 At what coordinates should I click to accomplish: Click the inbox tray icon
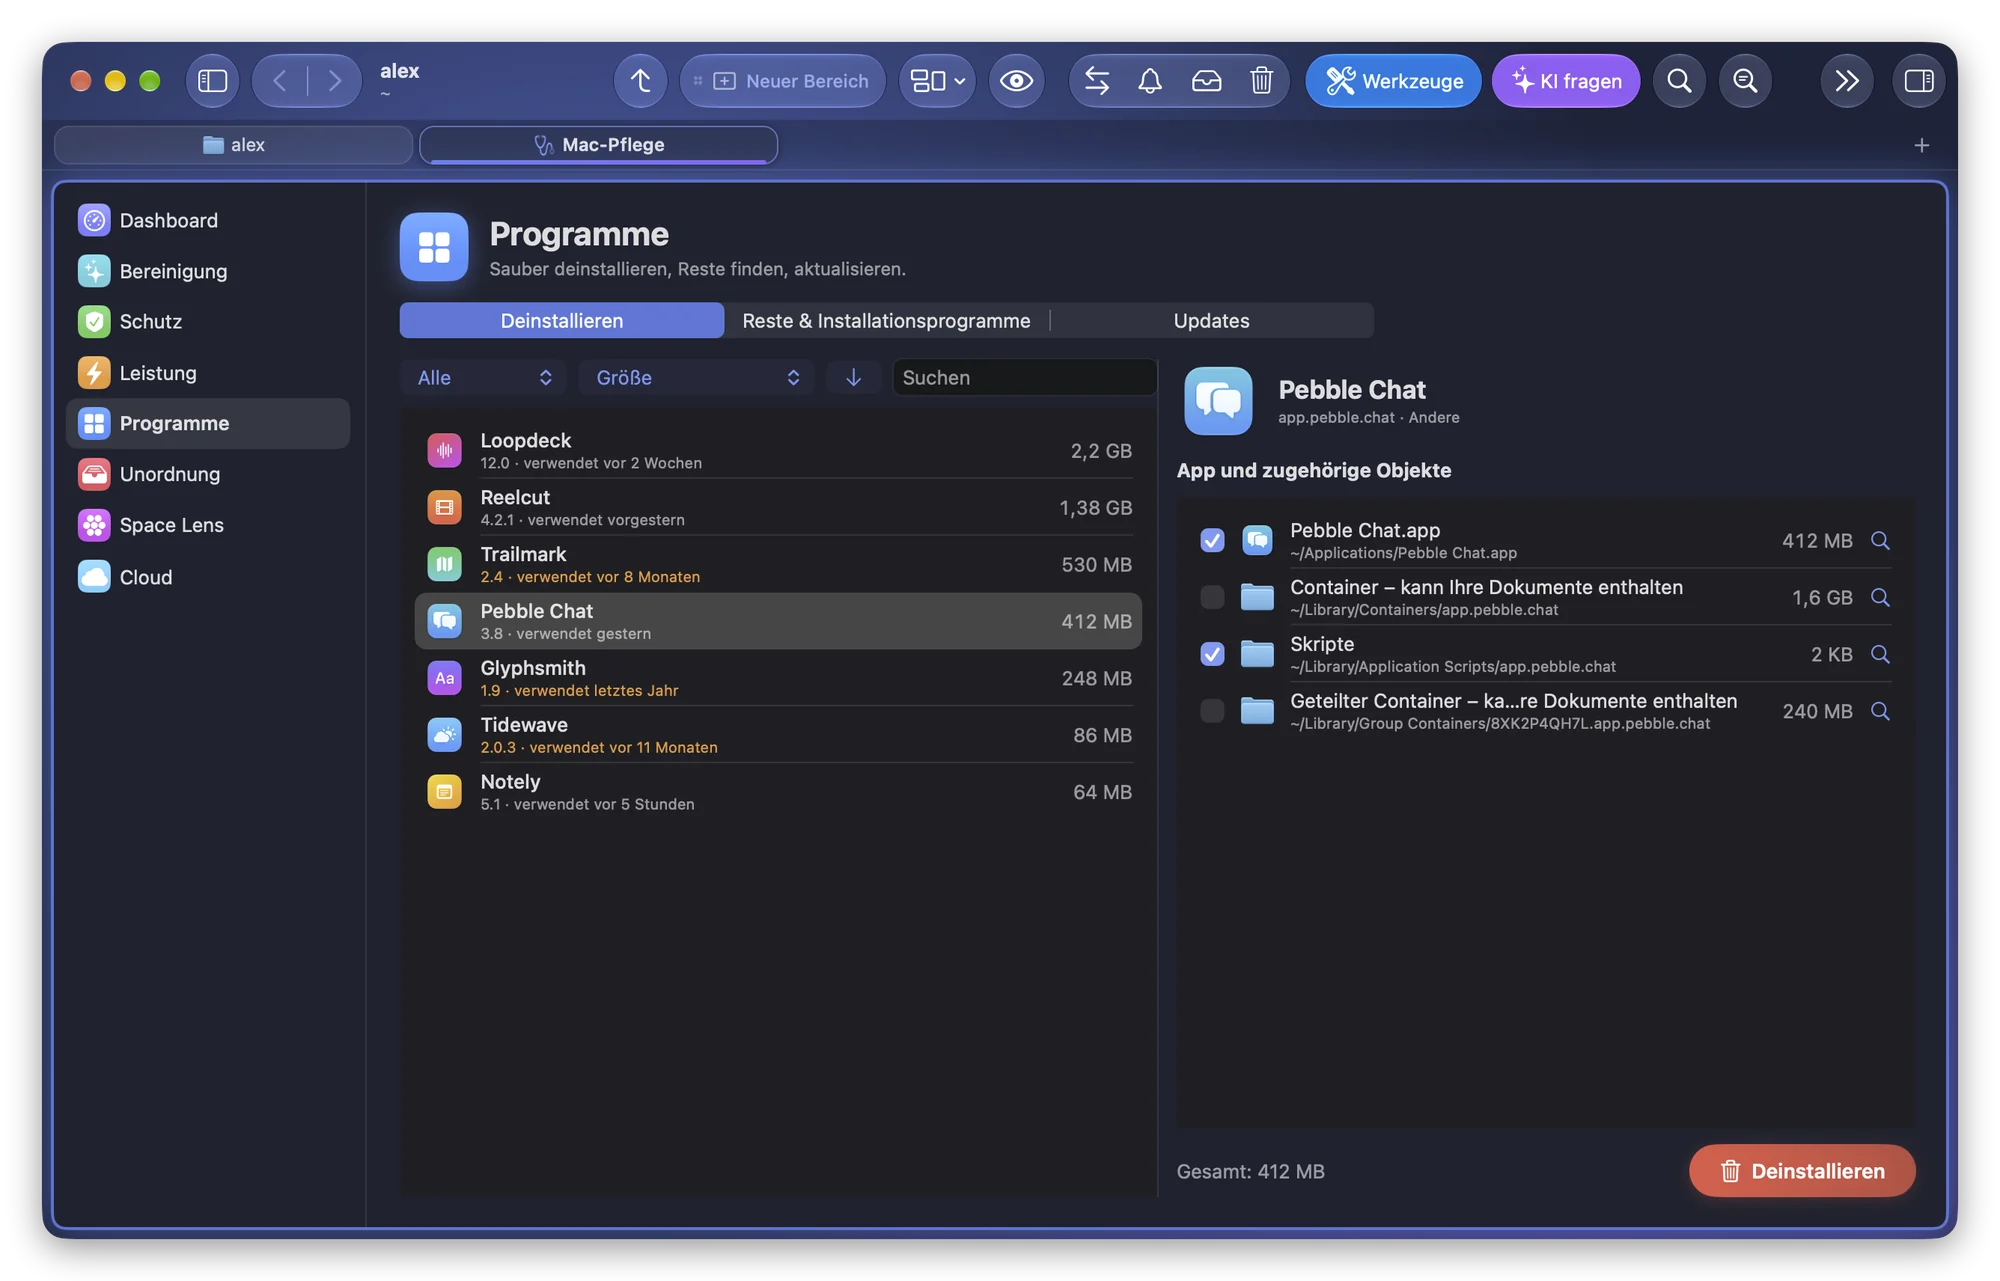[1206, 81]
